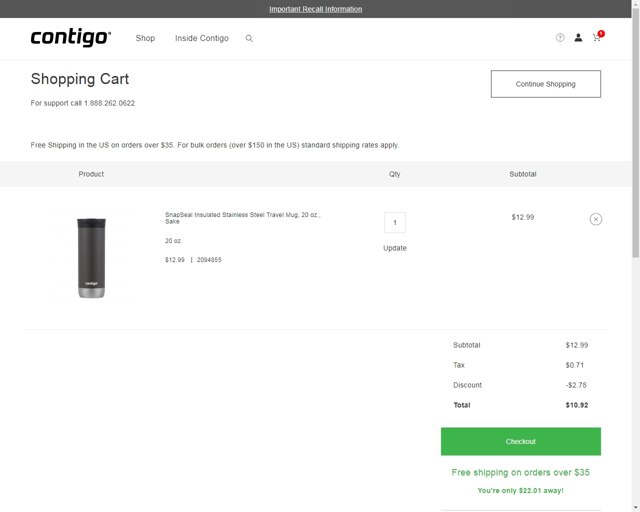640x512 pixels.
Task: Click Continue Shopping button
Action: point(546,84)
